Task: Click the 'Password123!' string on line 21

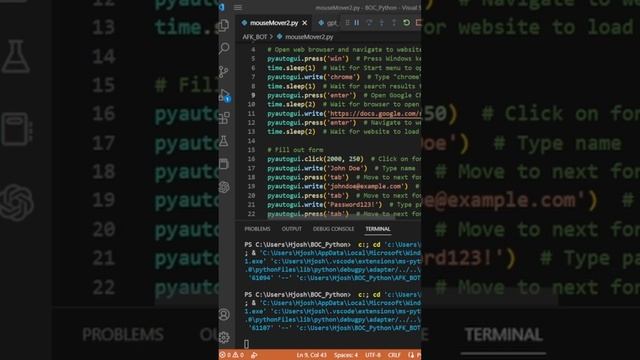Action: coord(353,204)
